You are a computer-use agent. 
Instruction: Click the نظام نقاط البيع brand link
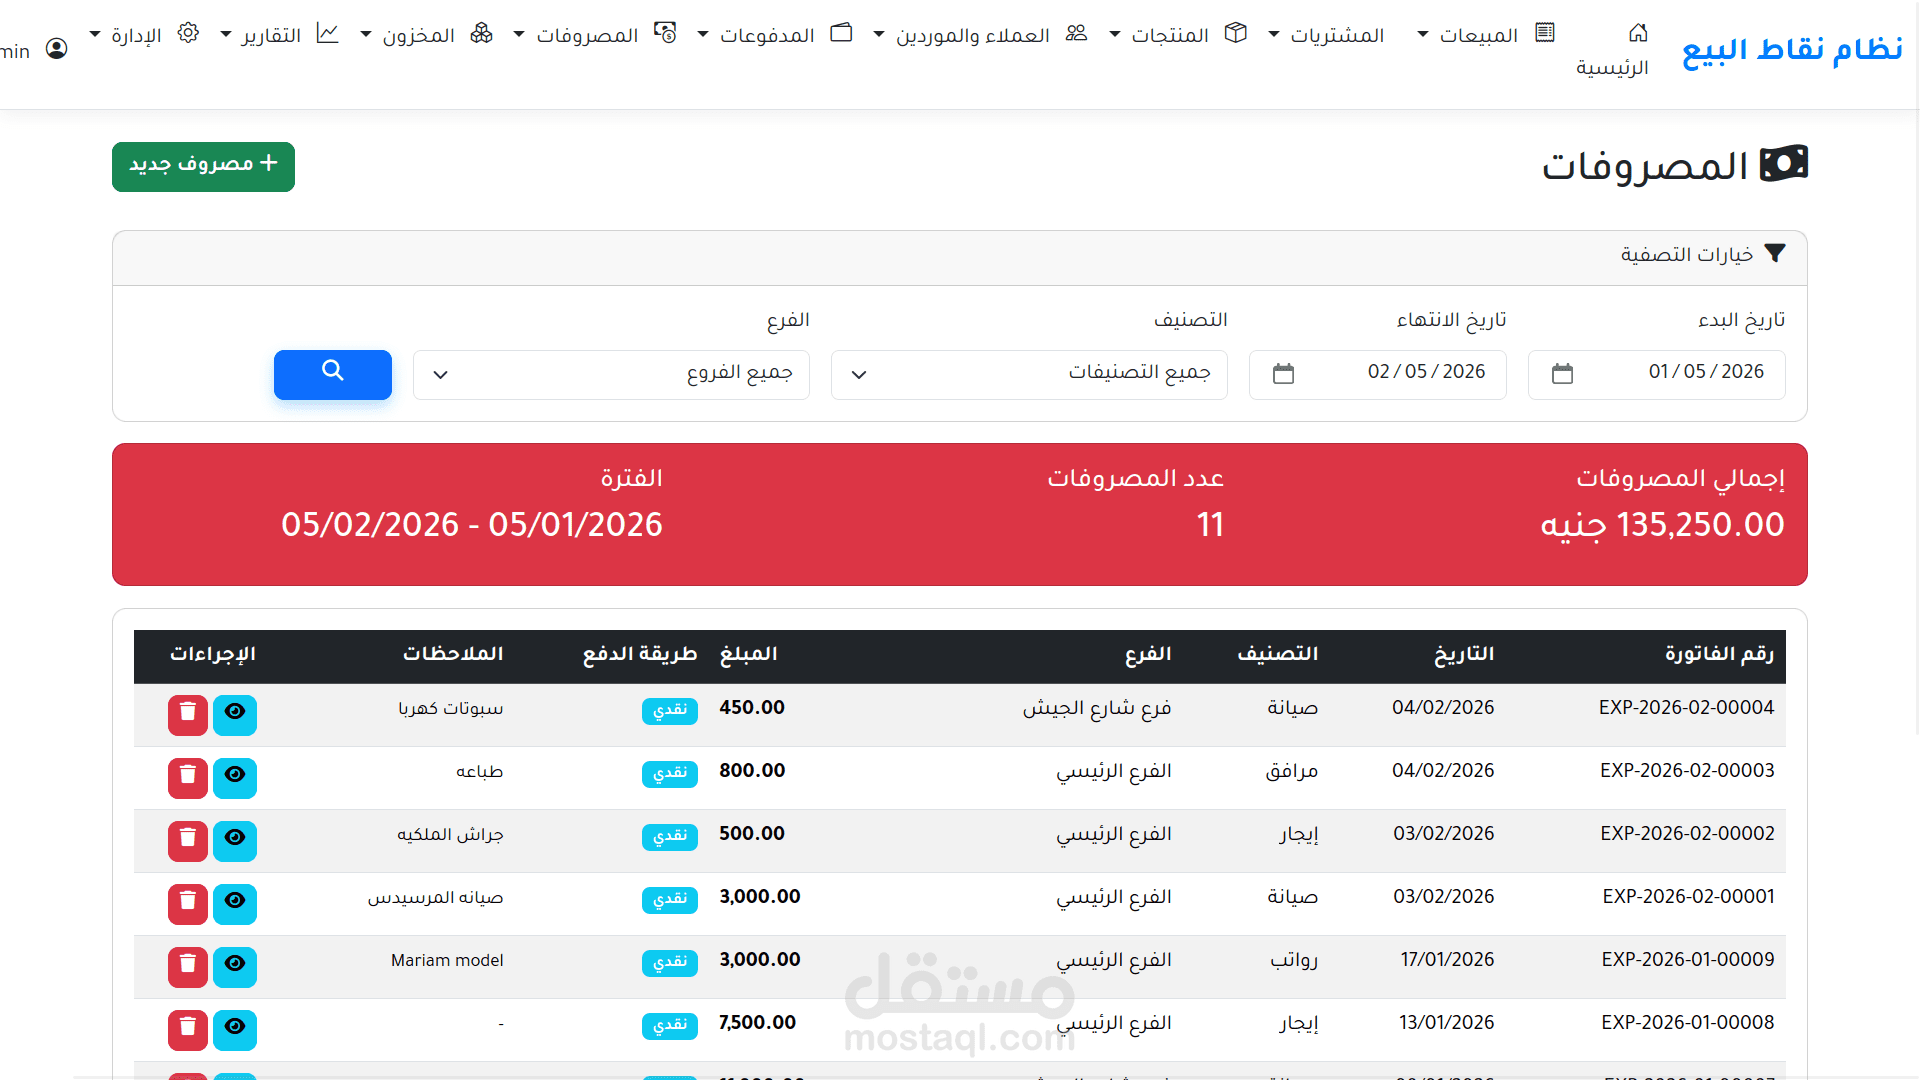pyautogui.click(x=1792, y=49)
